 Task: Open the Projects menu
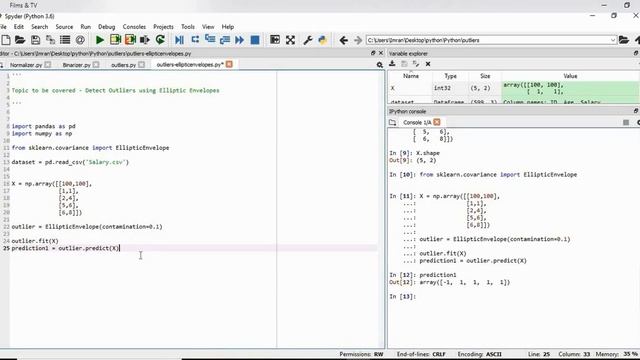163,27
